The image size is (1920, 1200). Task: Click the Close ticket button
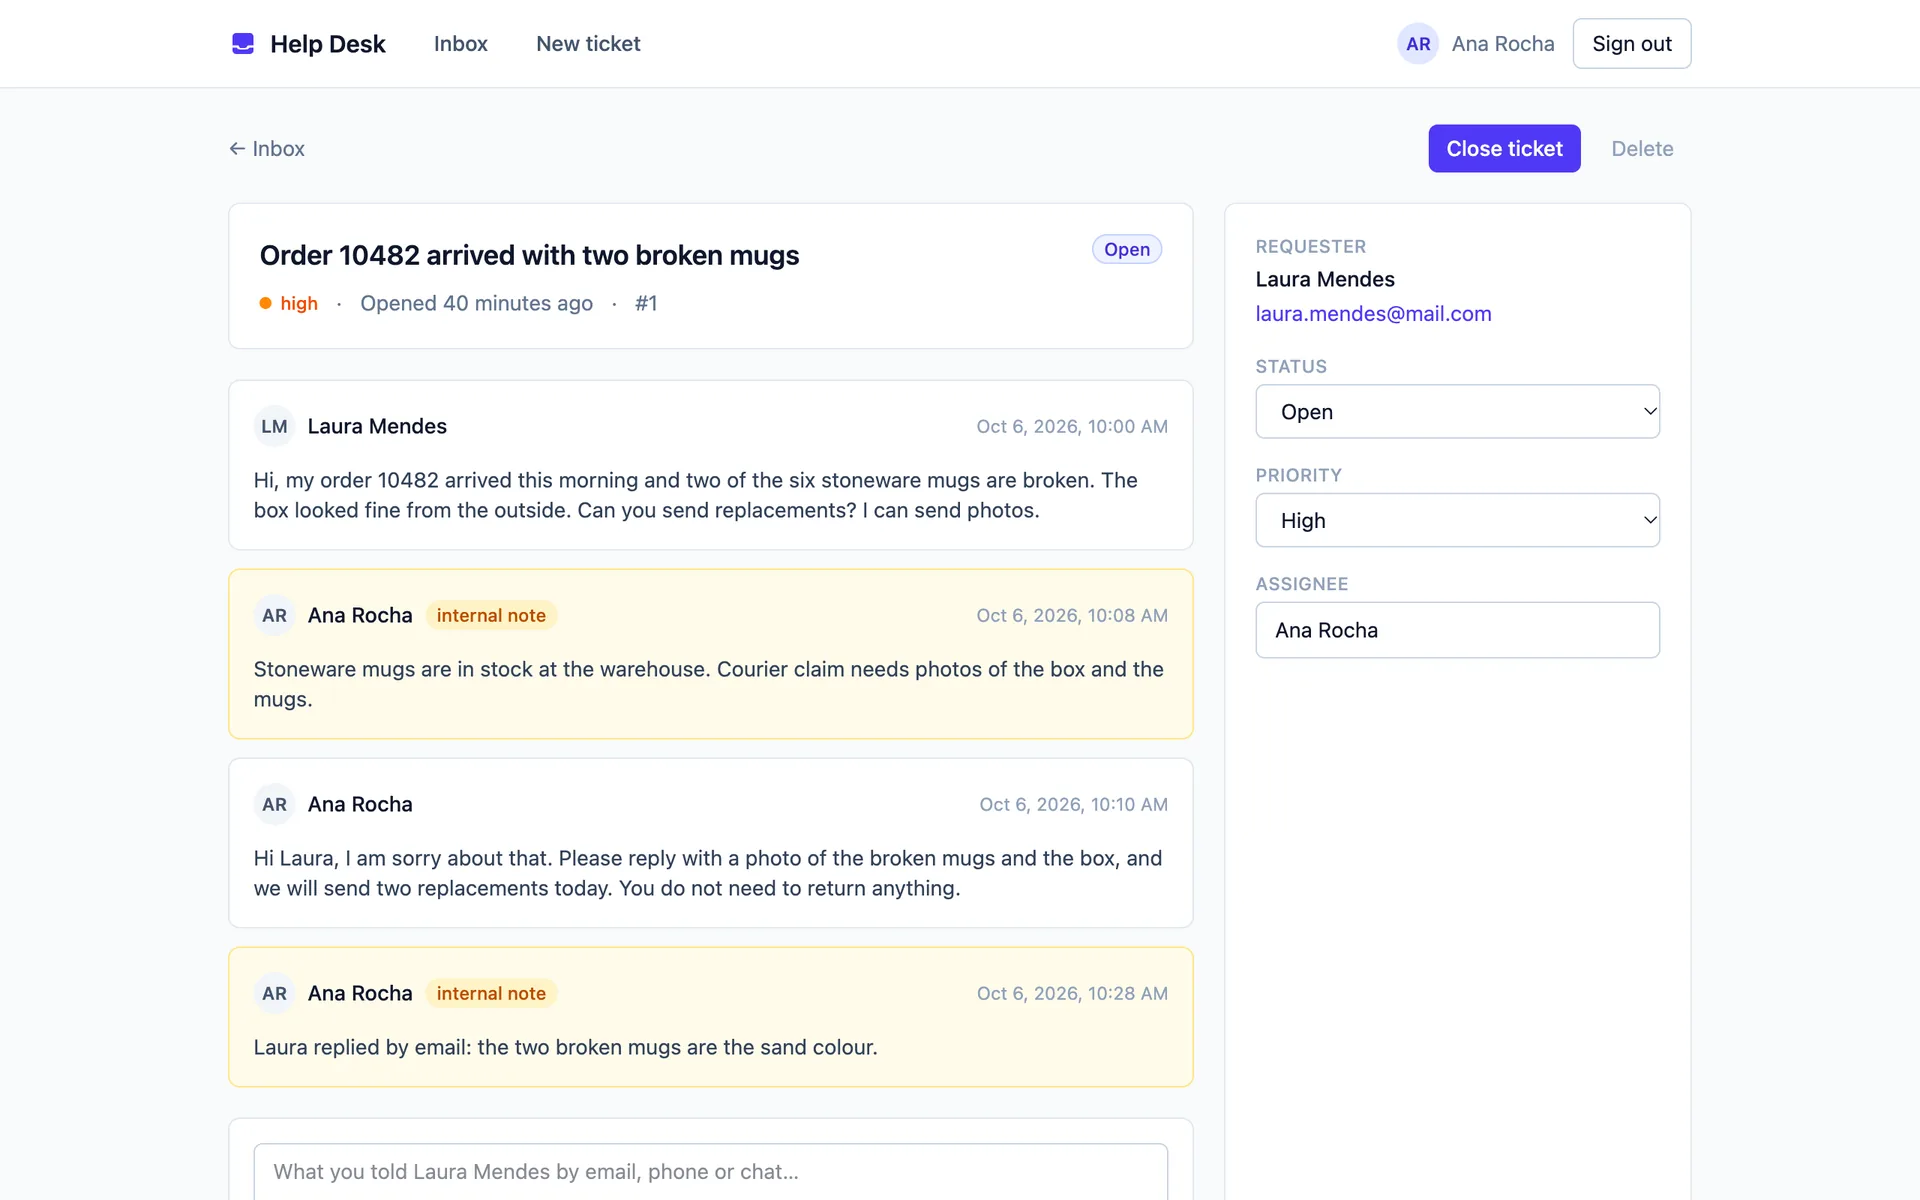(x=1504, y=149)
